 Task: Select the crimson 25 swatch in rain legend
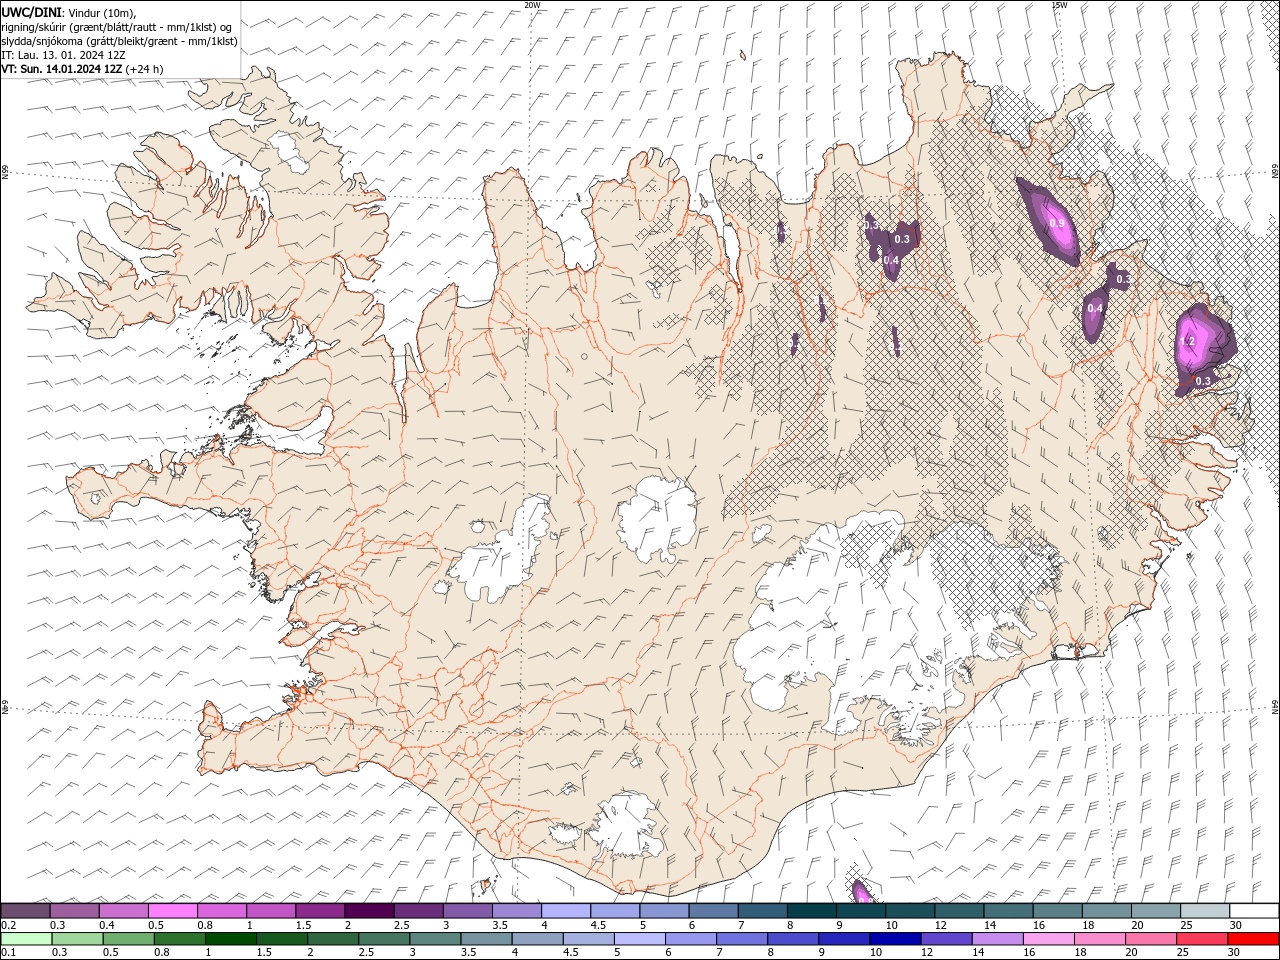[x=1201, y=939]
